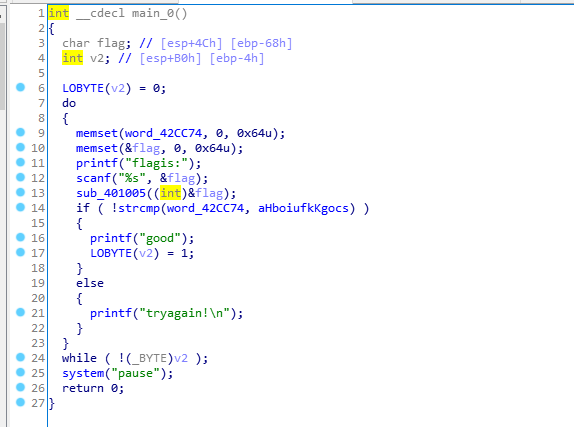Click the strcmp function call
574x427 pixels.
tap(139, 208)
